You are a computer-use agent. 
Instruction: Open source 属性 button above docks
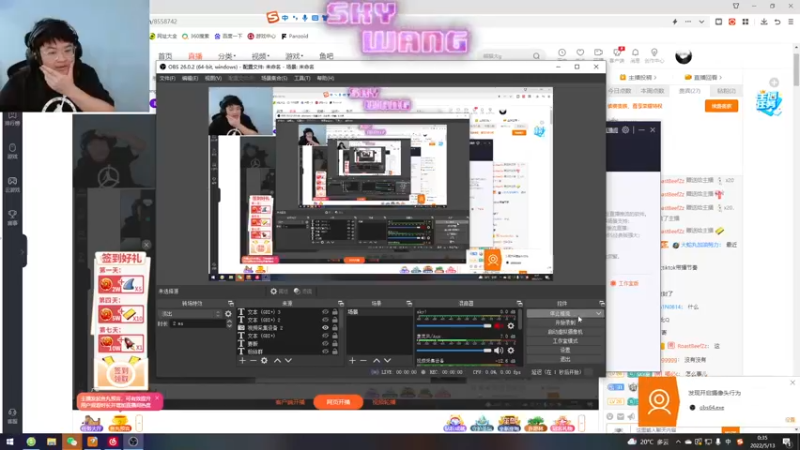tap(279, 291)
